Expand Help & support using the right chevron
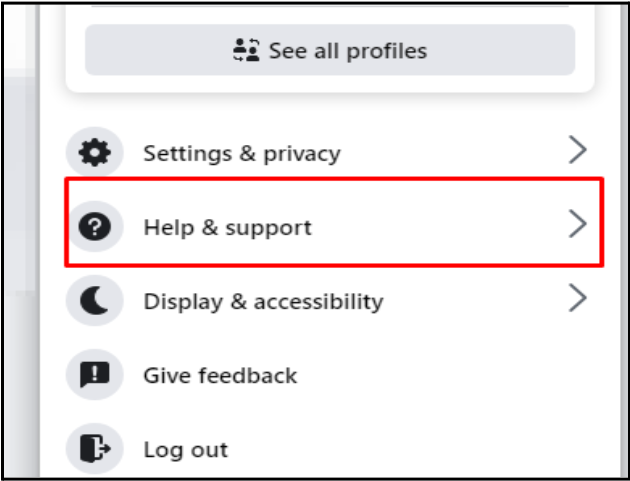 (x=577, y=225)
